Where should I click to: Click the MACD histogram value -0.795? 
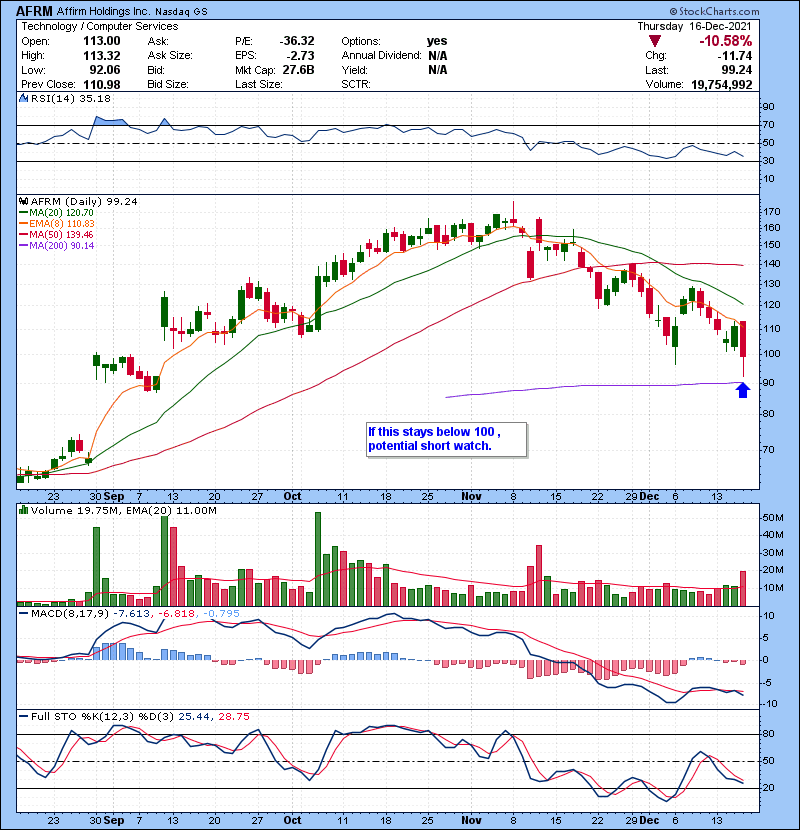[221, 614]
